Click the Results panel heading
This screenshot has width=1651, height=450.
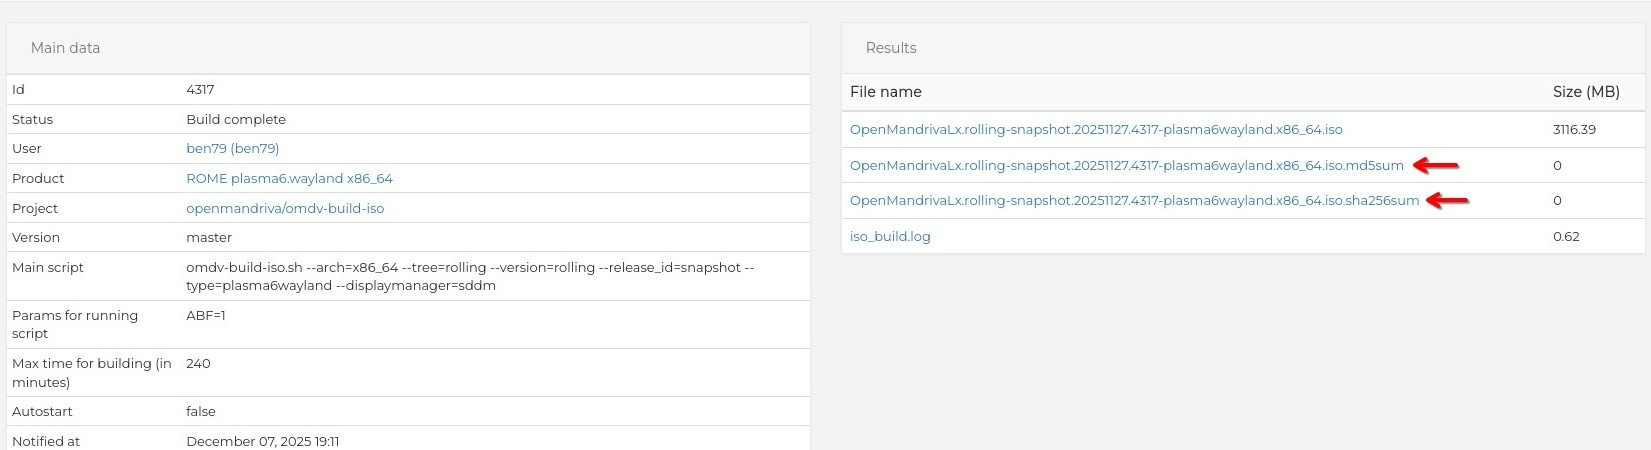[890, 48]
